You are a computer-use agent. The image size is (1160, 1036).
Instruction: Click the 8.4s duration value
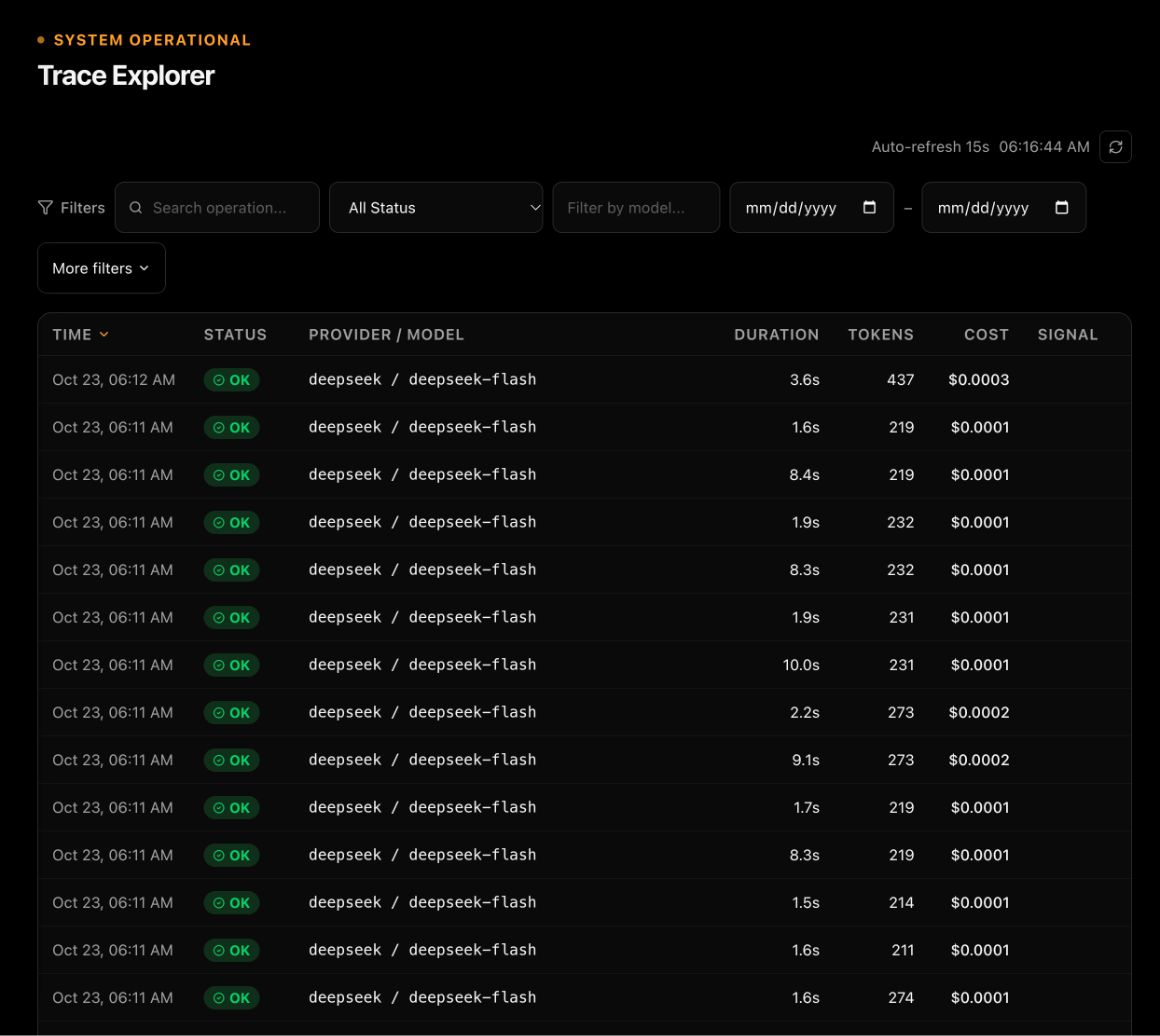804,475
